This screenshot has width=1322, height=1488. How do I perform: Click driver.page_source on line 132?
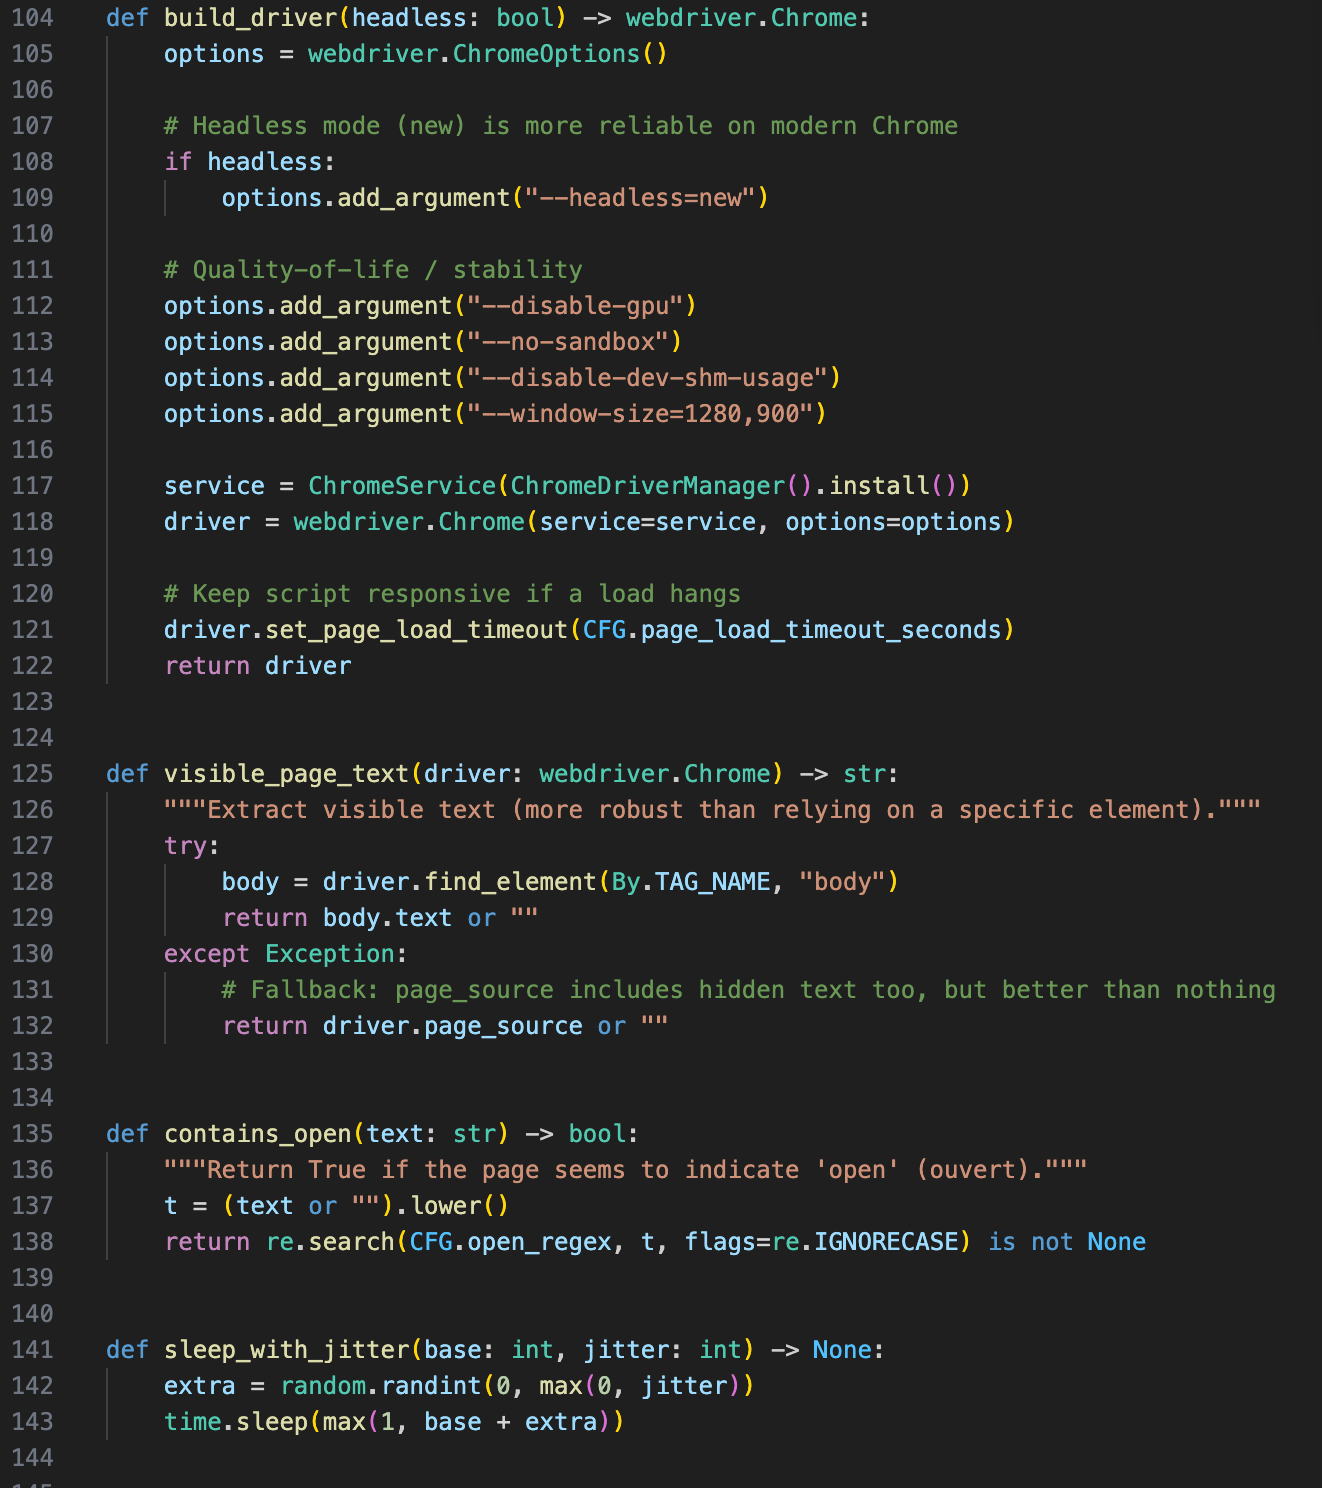coord(452,1025)
